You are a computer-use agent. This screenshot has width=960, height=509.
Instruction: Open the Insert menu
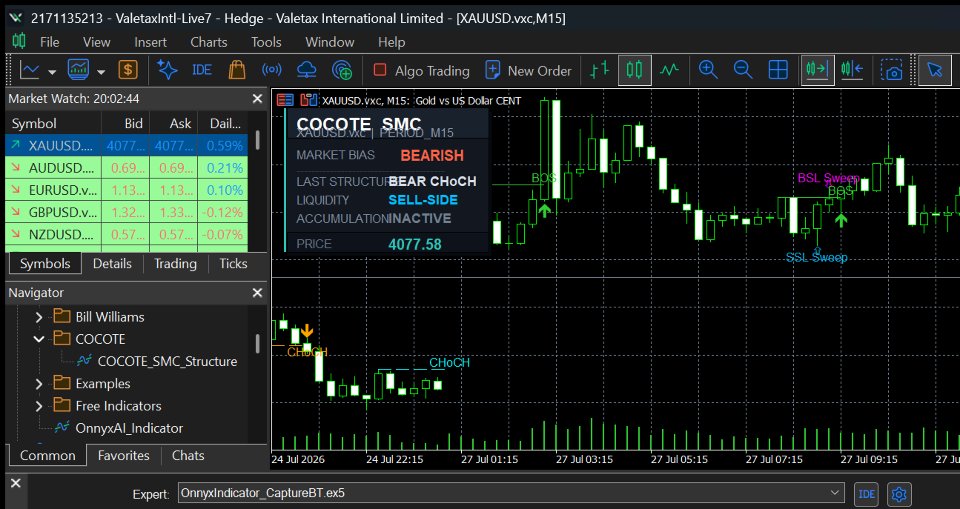coord(151,42)
